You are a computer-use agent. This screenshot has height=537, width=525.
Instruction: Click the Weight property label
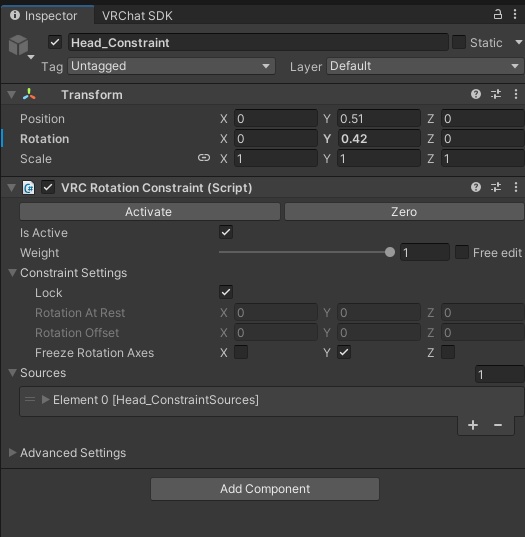39,253
